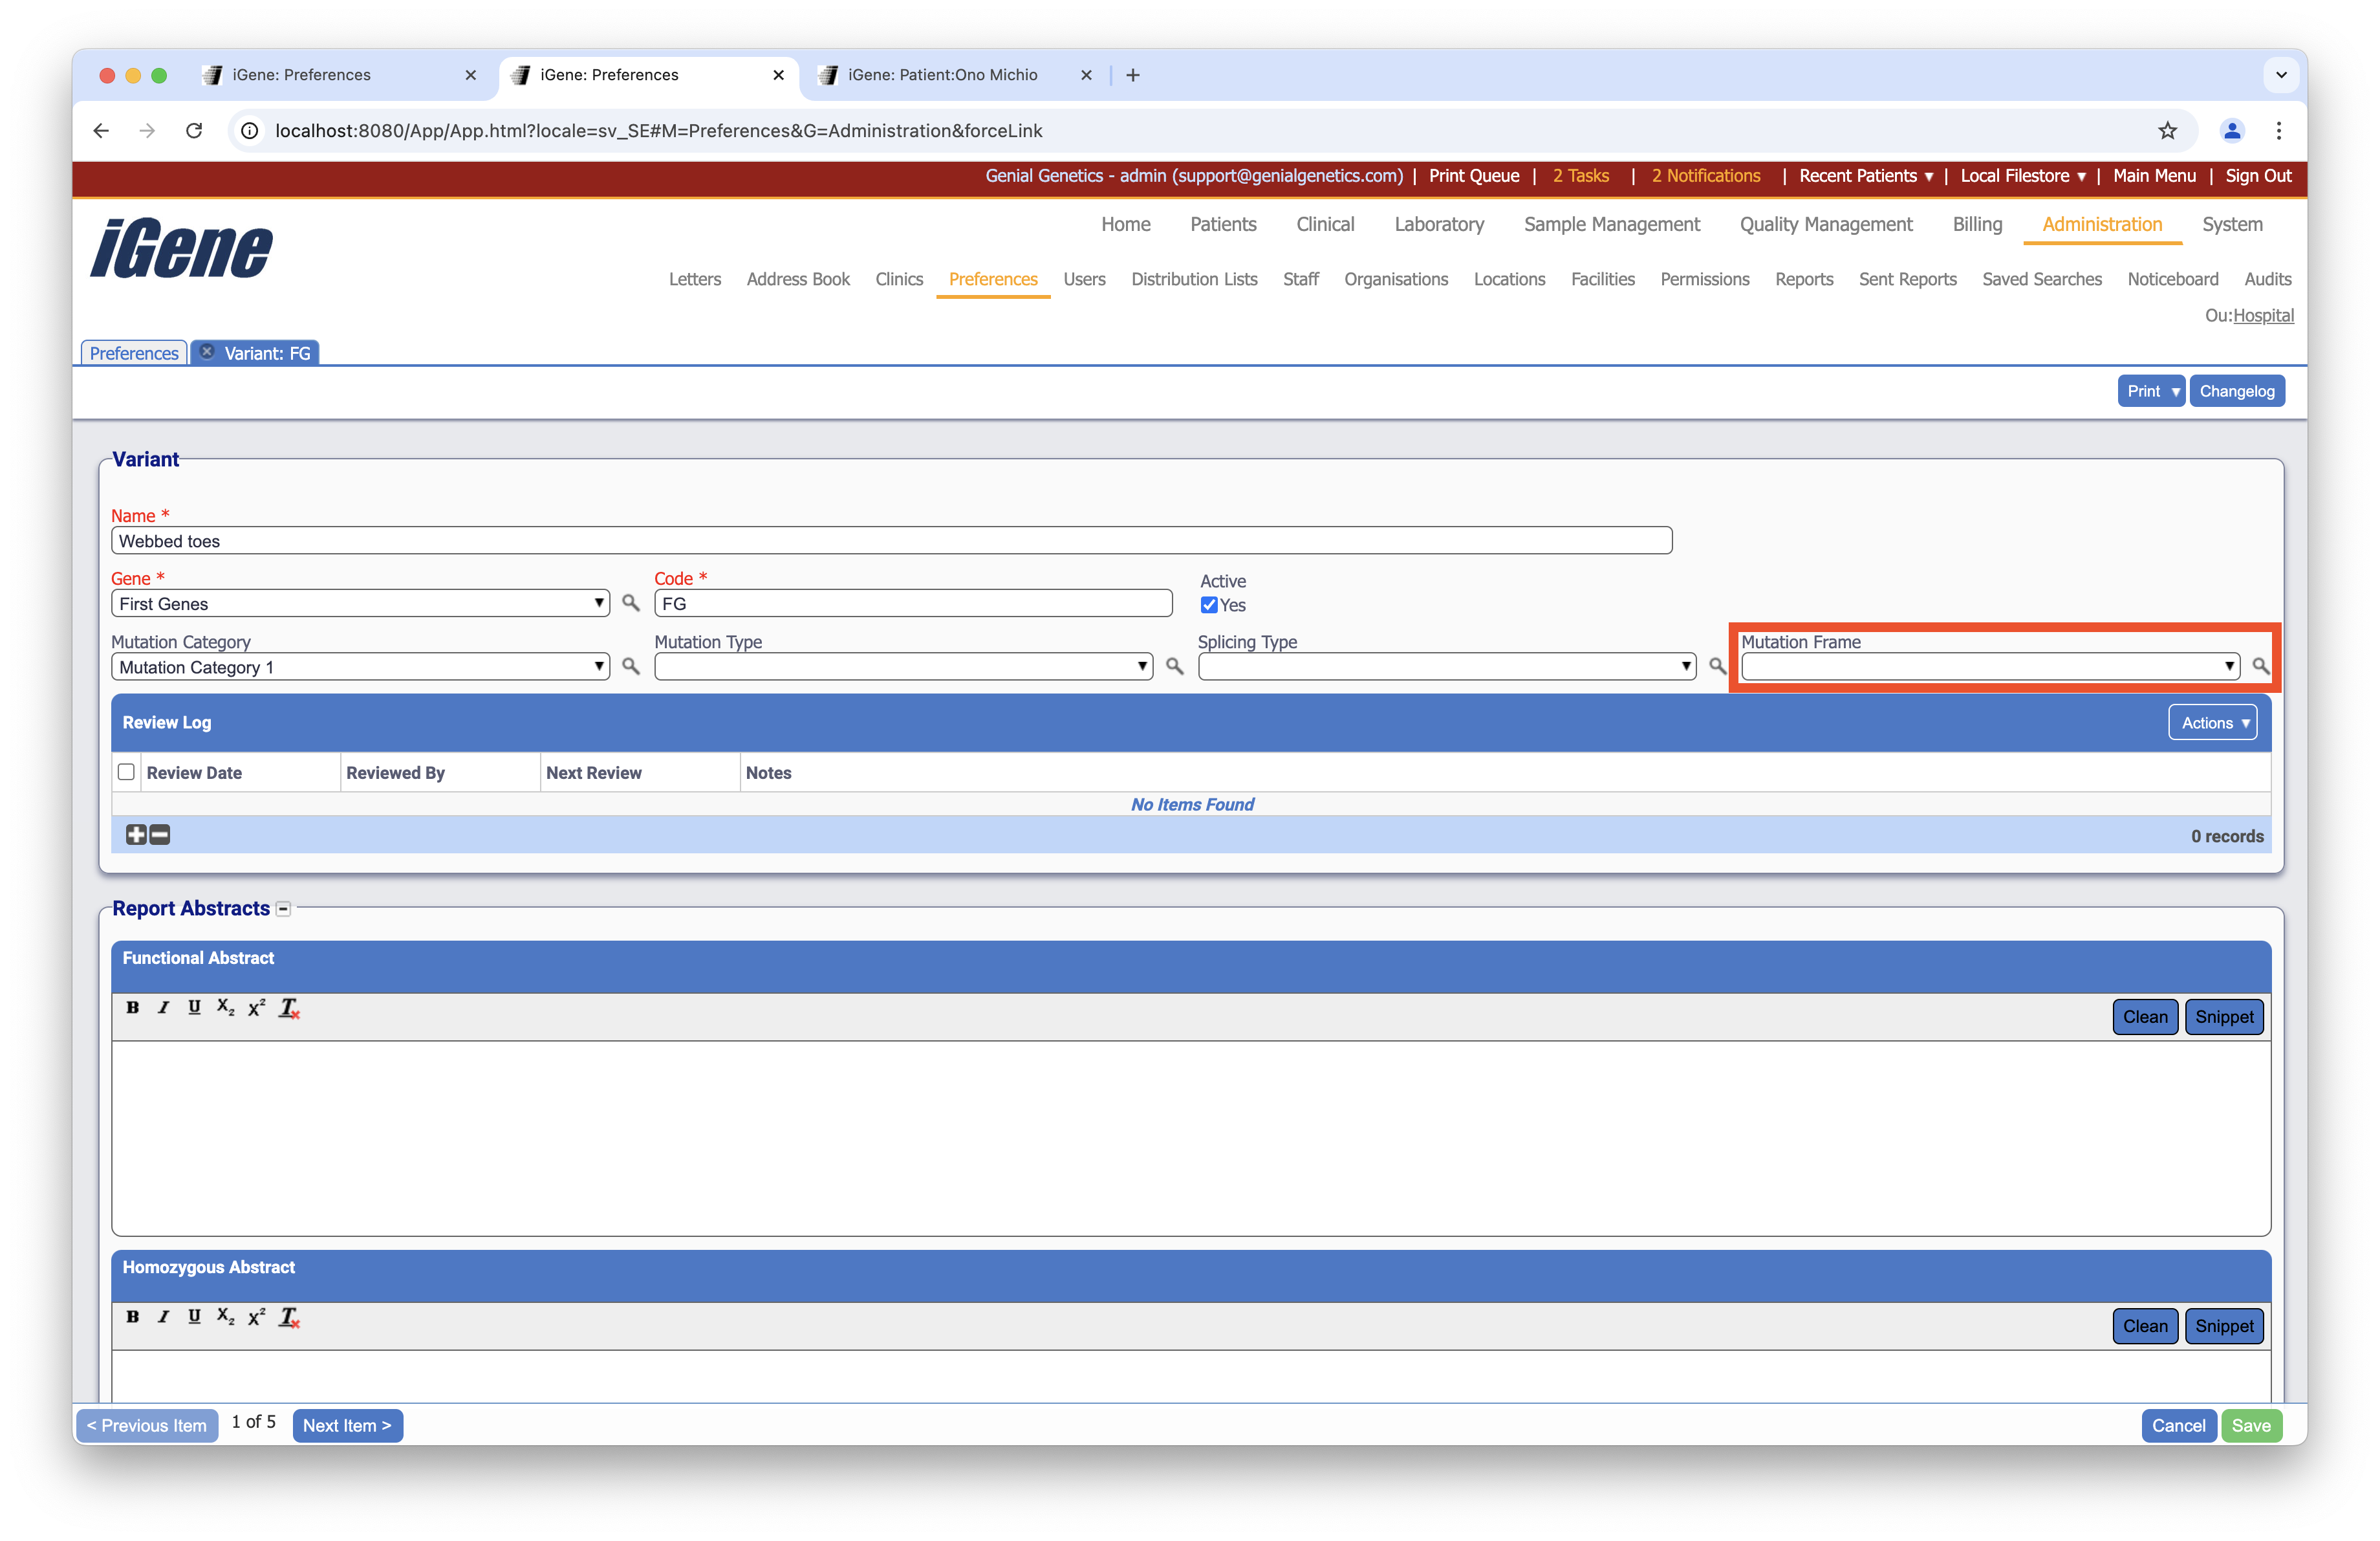
Task: Open the Splicing Type dropdown
Action: (1446, 666)
